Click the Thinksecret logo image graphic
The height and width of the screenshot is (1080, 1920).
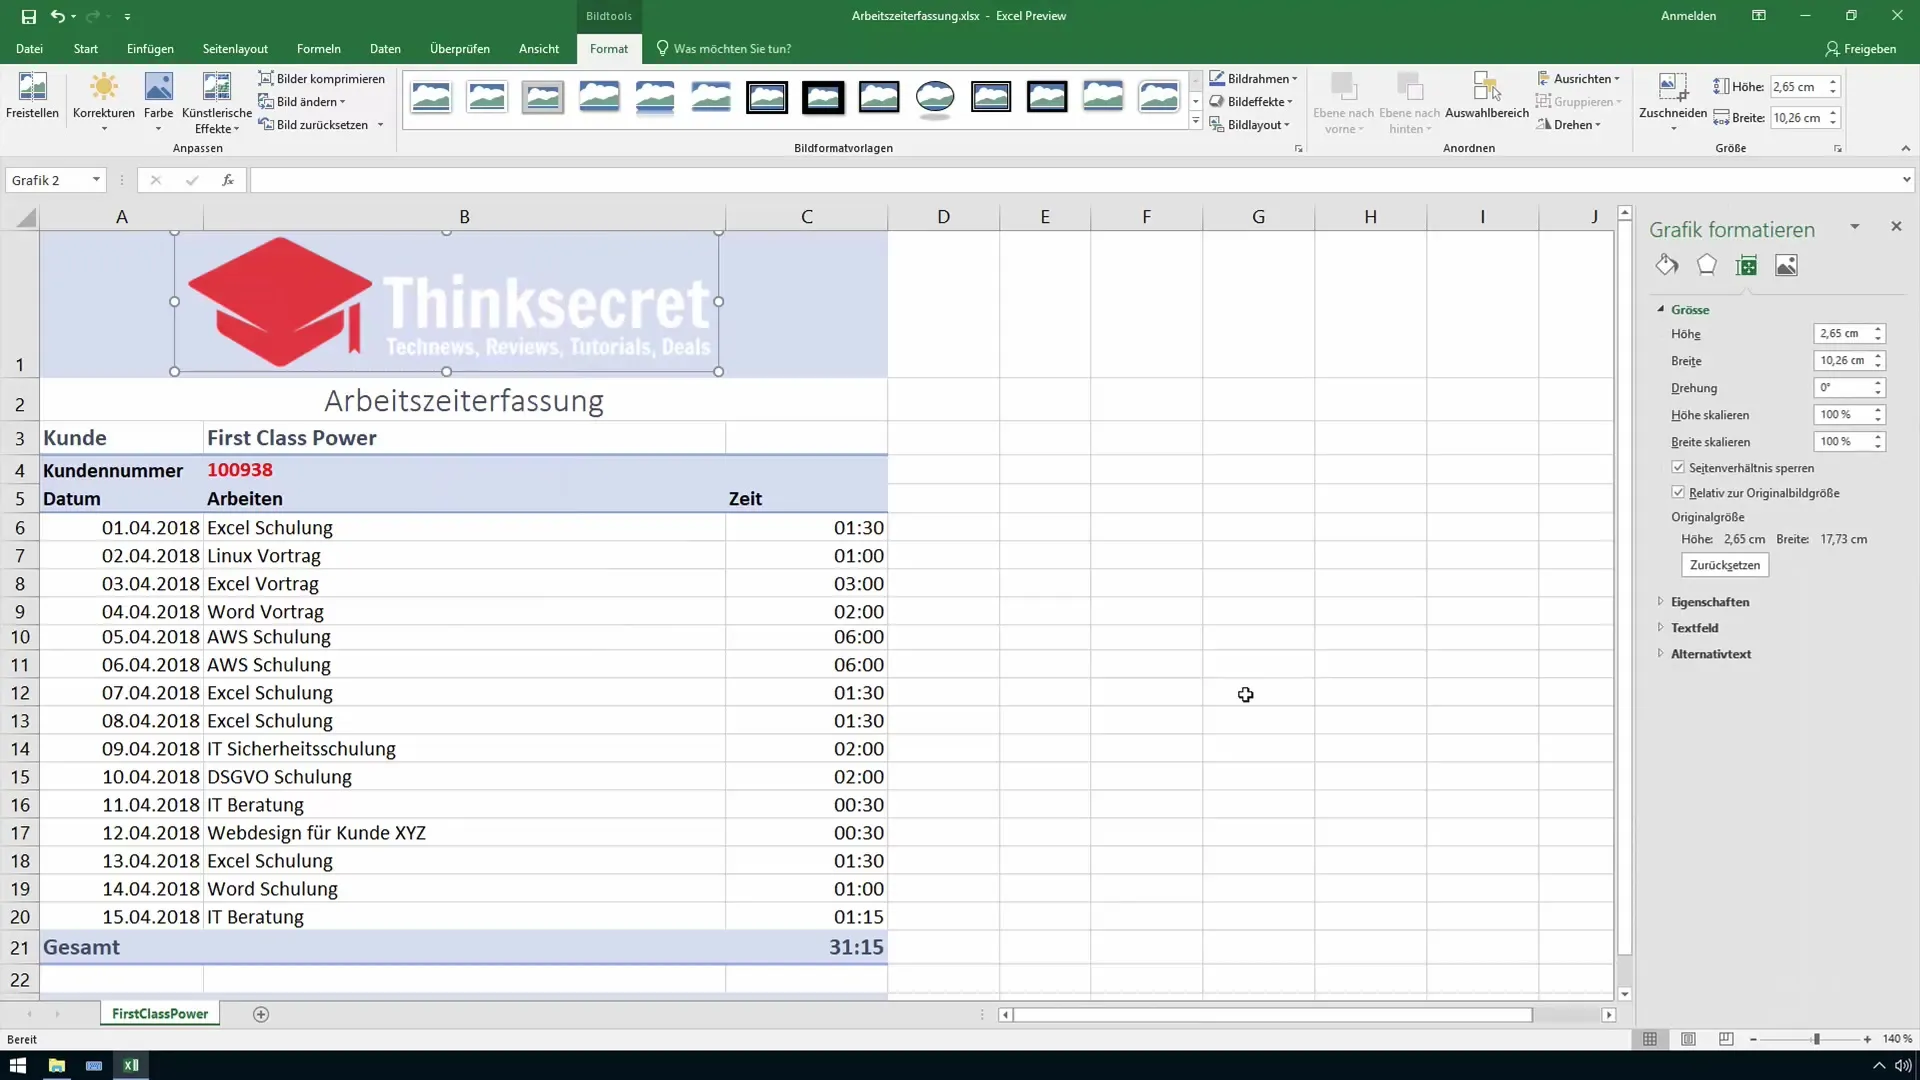coord(447,302)
